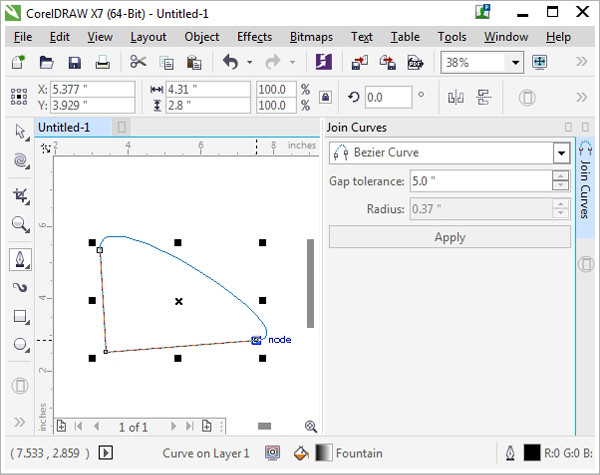This screenshot has height=475, width=600.
Task: Open the Bezier Curve join-type dropdown
Action: 561,153
